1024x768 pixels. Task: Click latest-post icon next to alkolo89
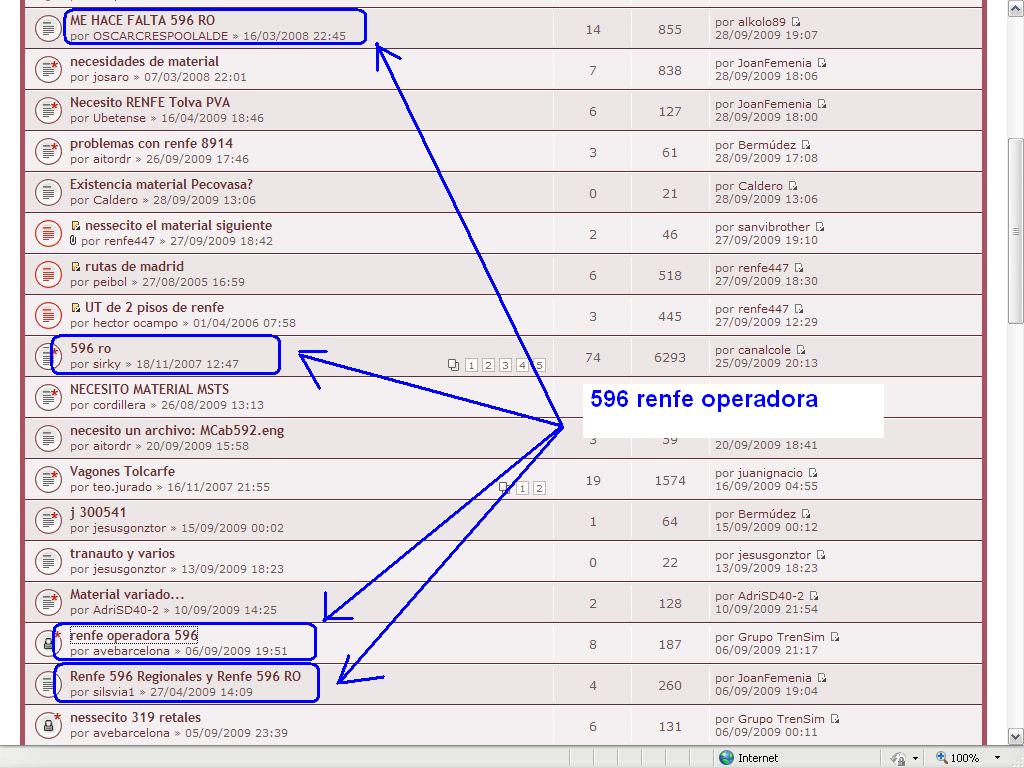tap(797, 22)
